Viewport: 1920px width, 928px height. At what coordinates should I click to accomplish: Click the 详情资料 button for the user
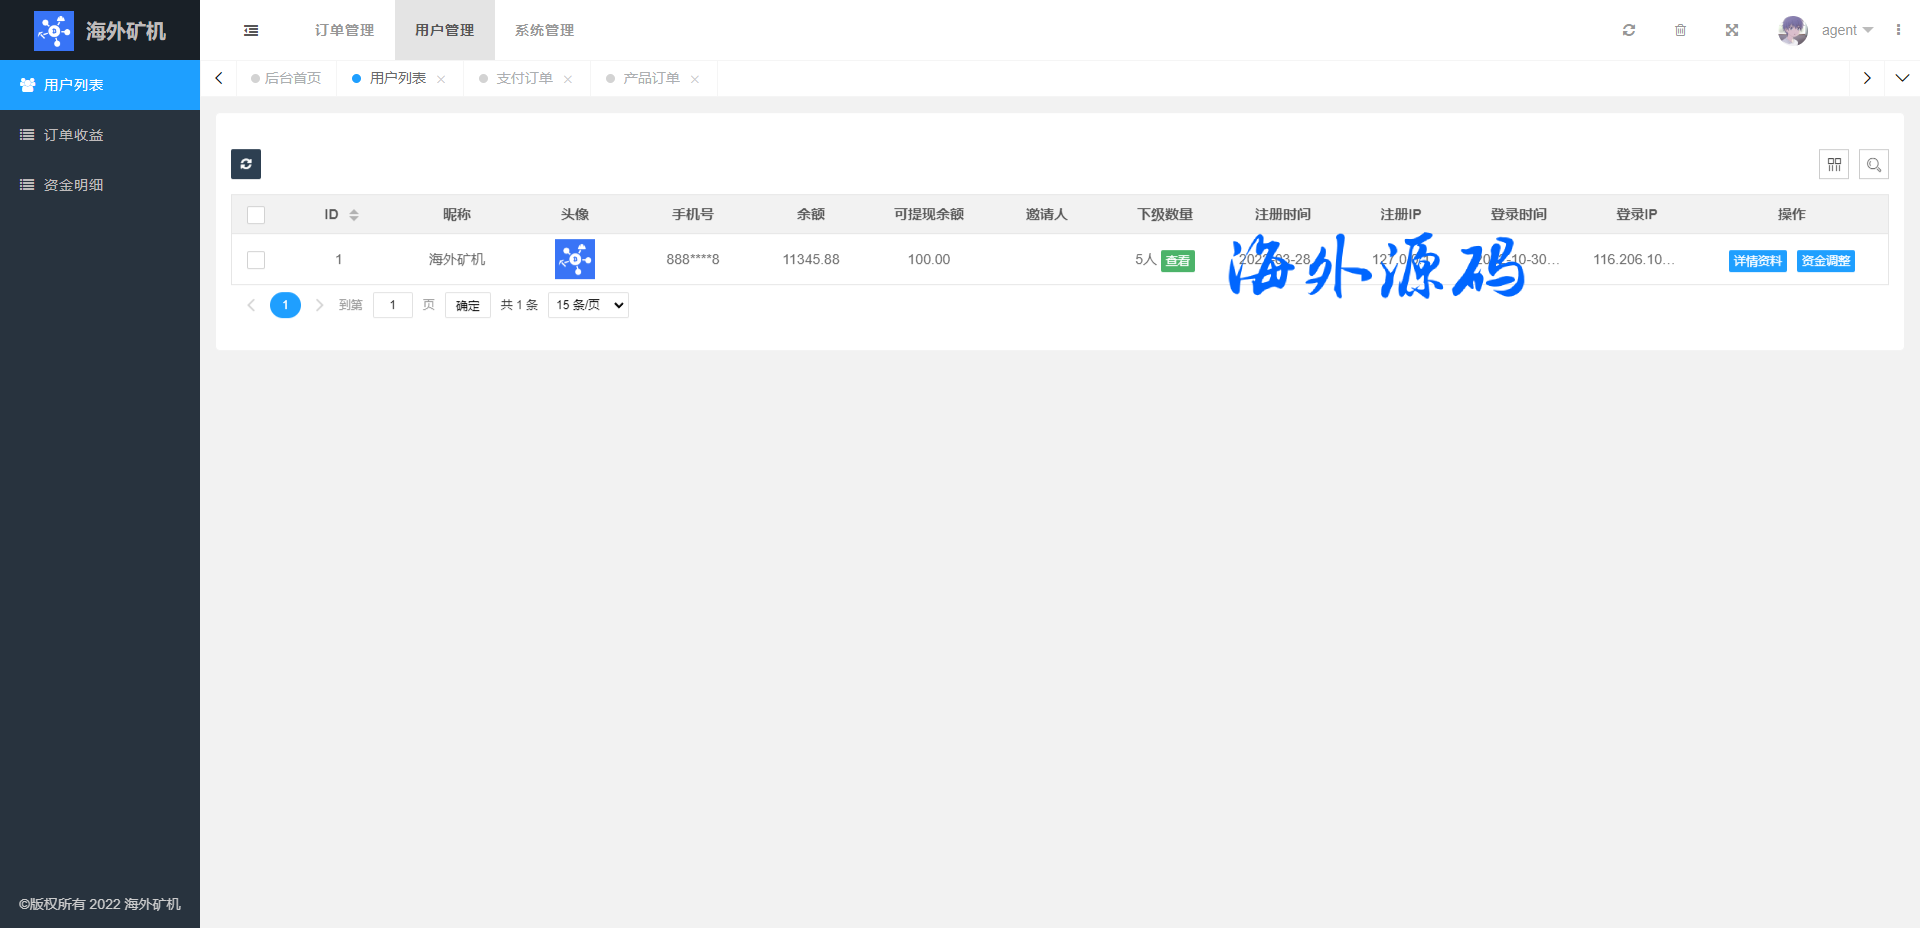[1757, 261]
